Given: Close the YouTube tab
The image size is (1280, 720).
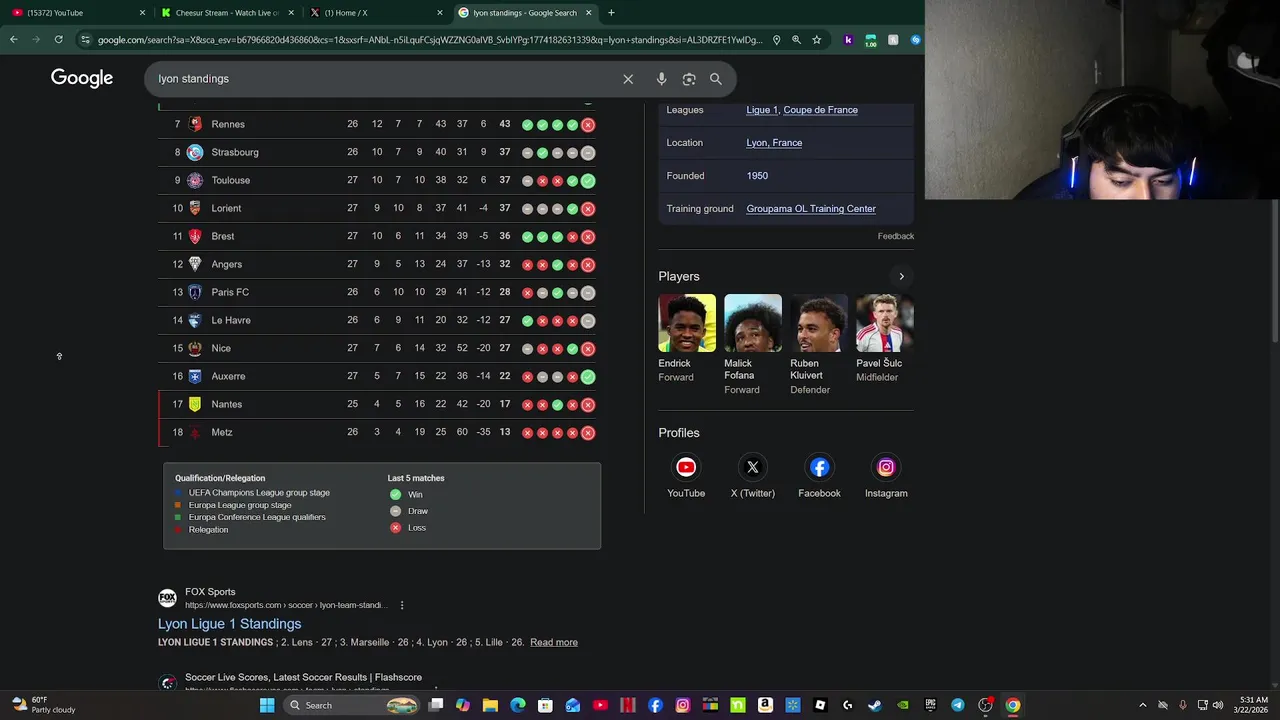Looking at the screenshot, I should pyautogui.click(x=142, y=13).
